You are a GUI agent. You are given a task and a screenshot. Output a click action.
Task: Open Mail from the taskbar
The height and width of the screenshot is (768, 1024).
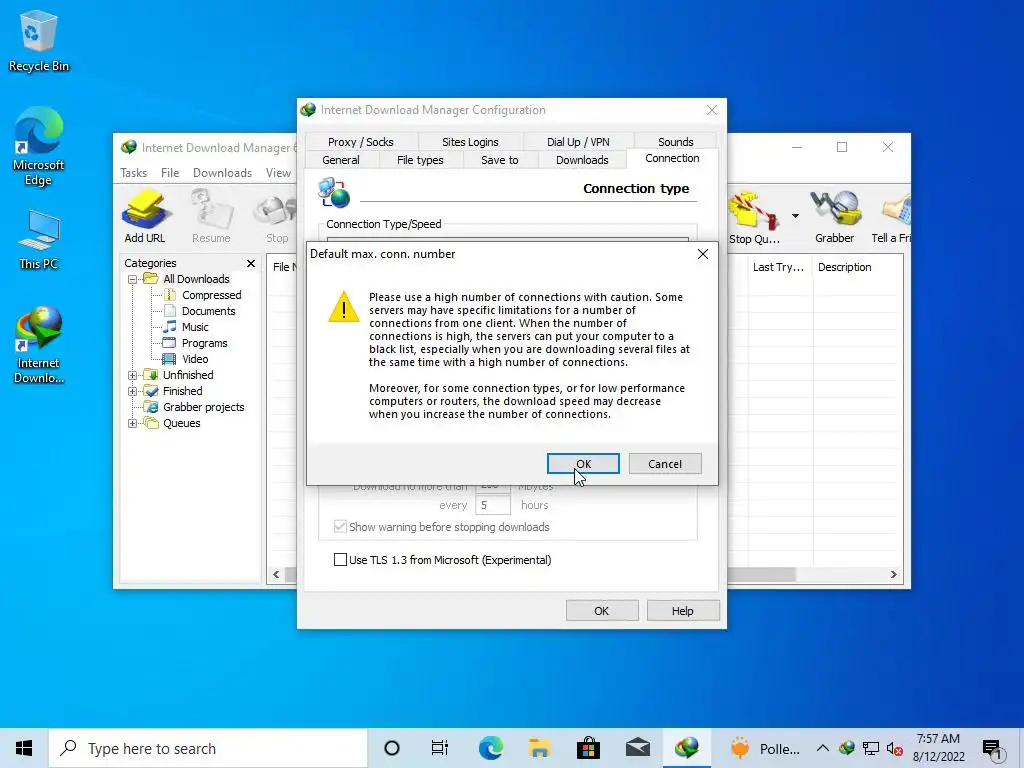[637, 748]
